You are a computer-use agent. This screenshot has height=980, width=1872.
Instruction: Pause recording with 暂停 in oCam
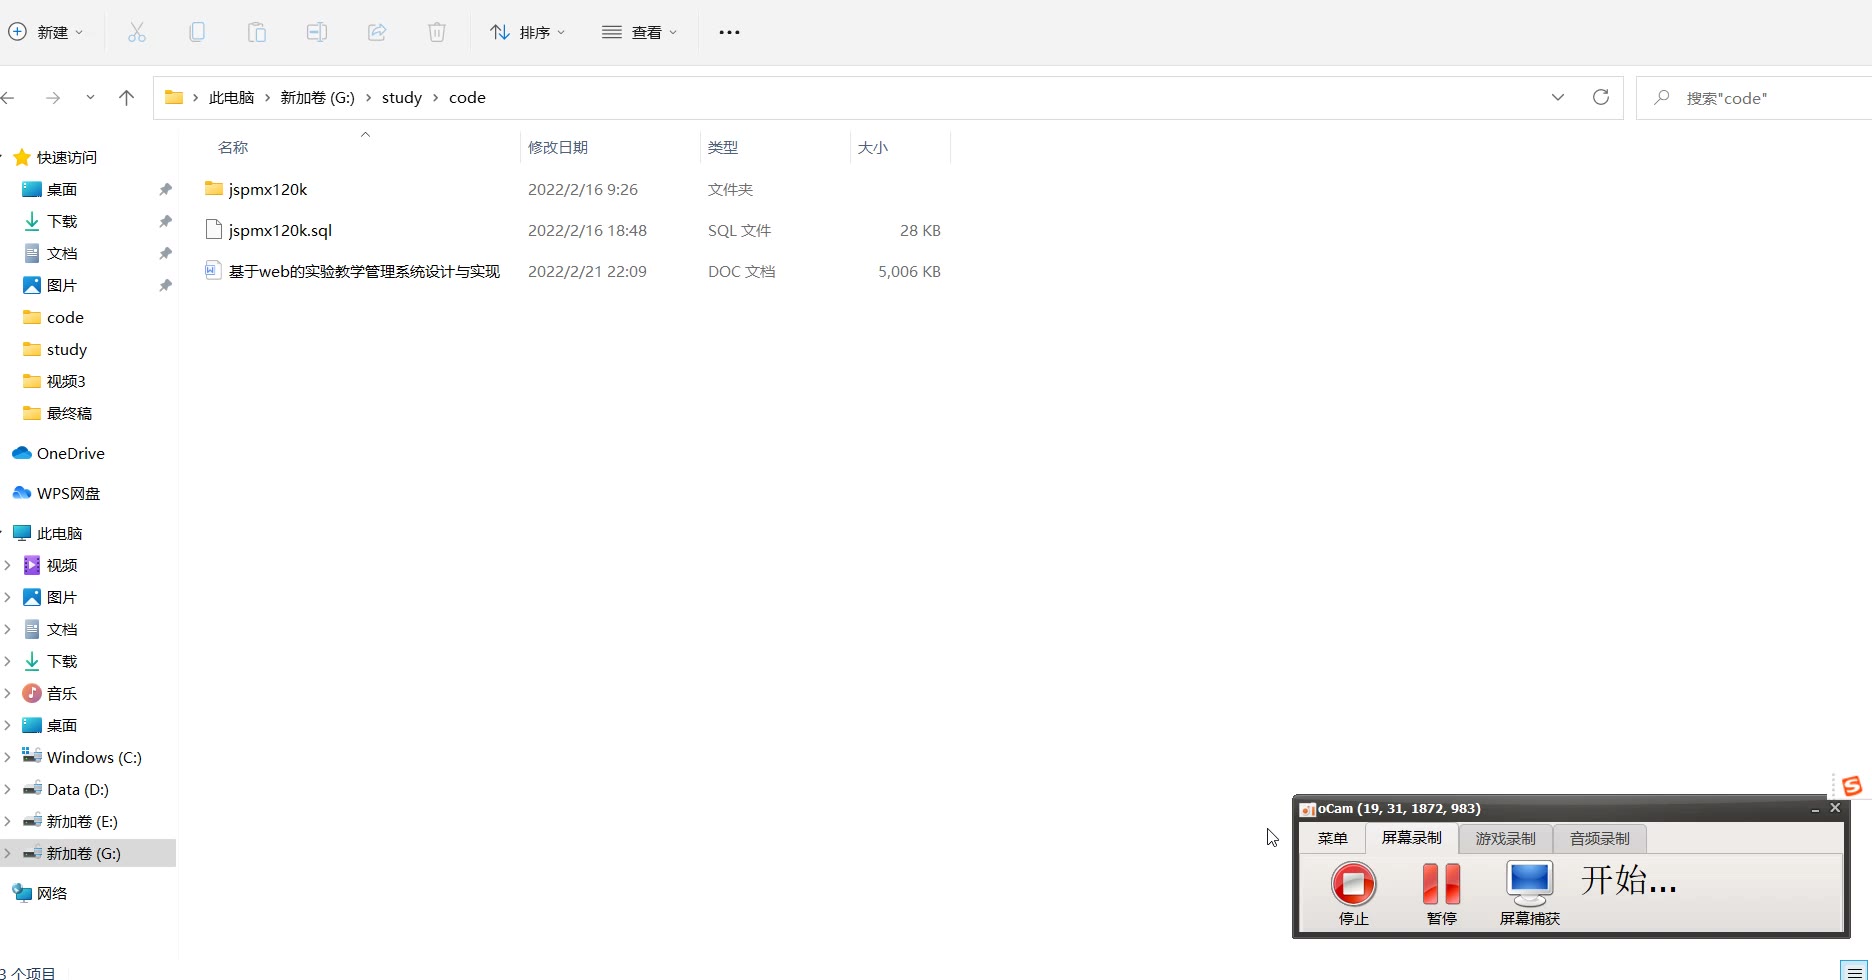[x=1442, y=893]
